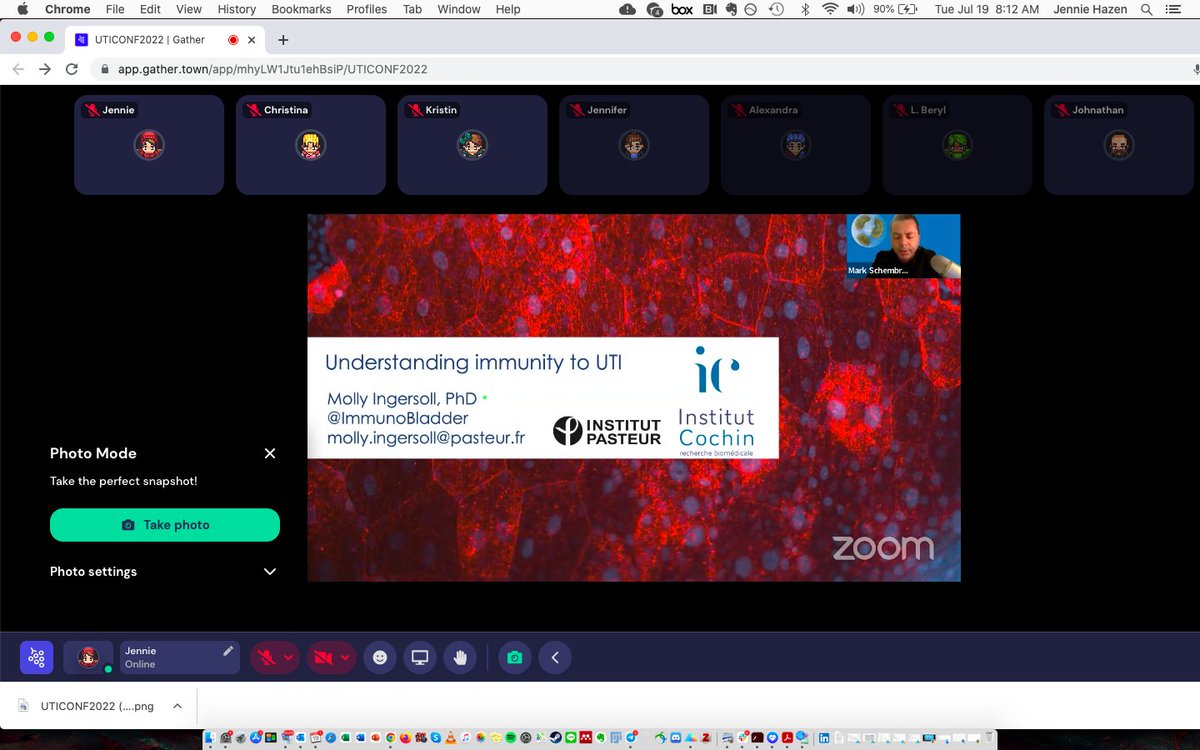Click Mark Schembri's speaker video thumbnail
The height and width of the screenshot is (750, 1200).
pos(904,246)
